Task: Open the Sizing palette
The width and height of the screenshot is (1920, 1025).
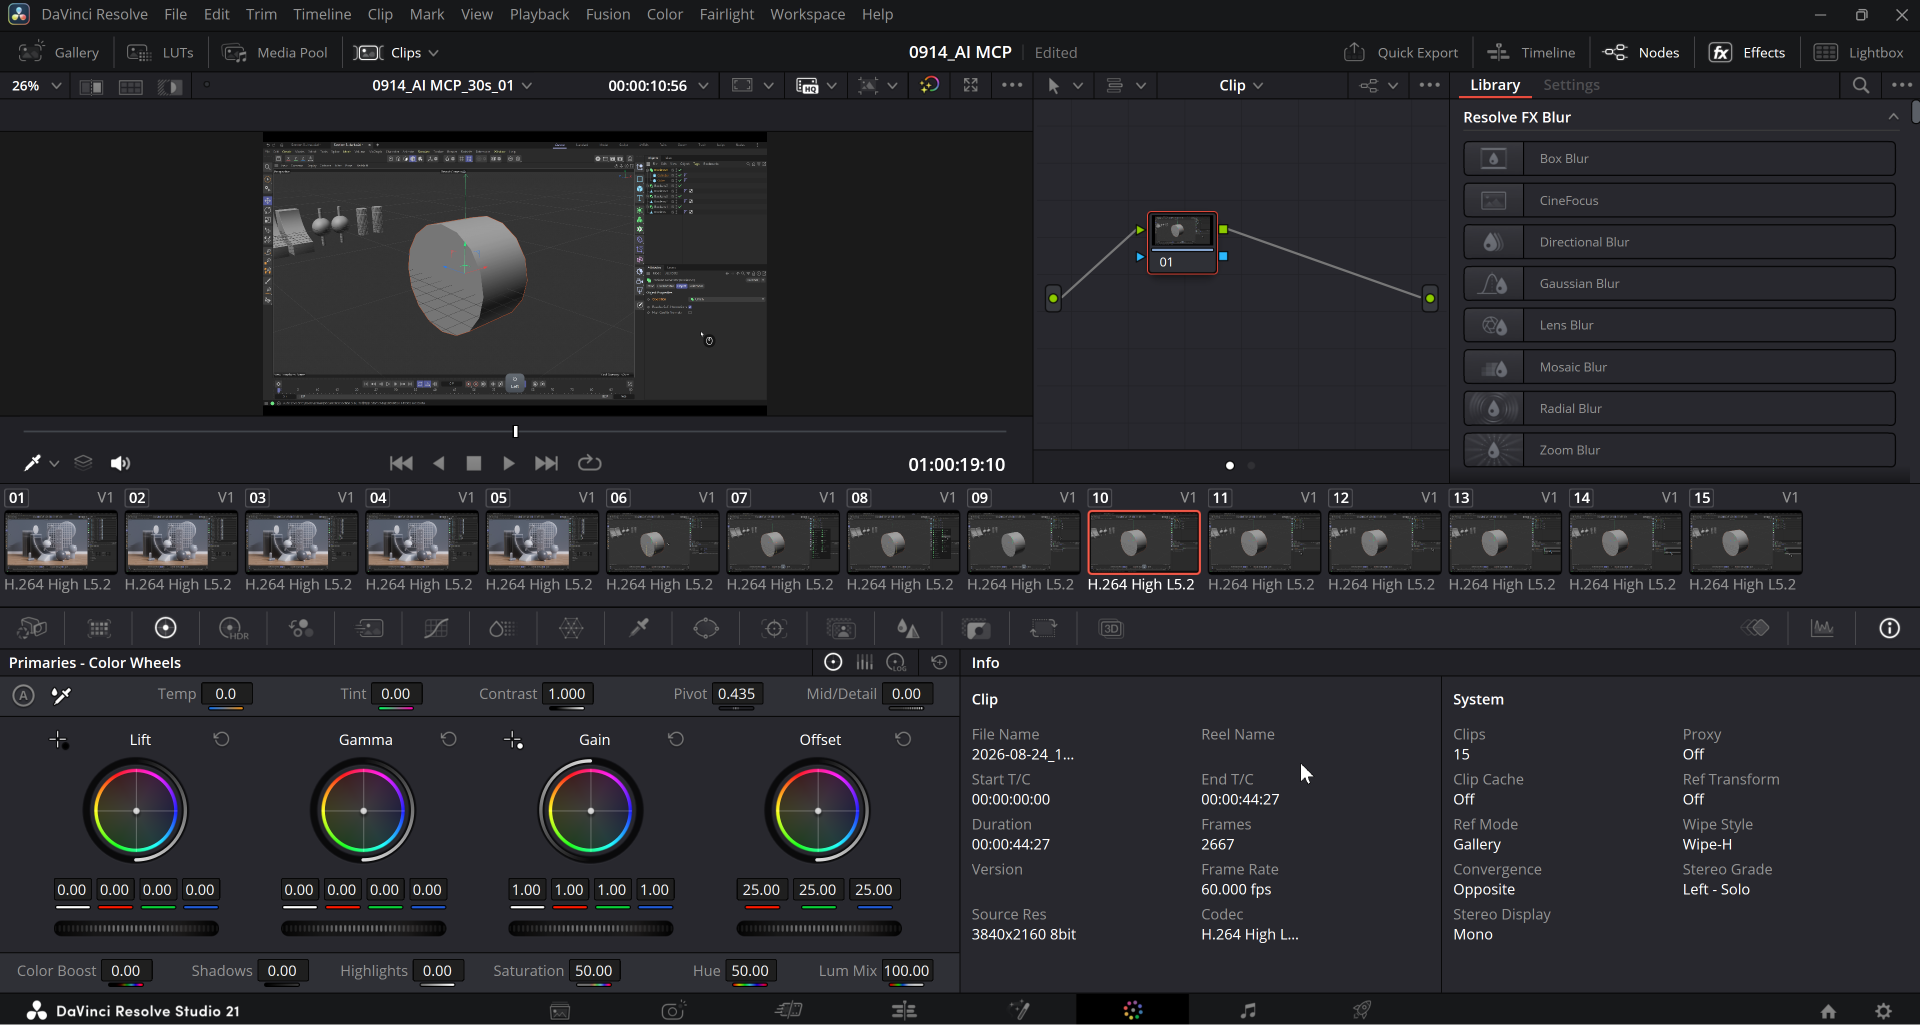Action: 1043,628
